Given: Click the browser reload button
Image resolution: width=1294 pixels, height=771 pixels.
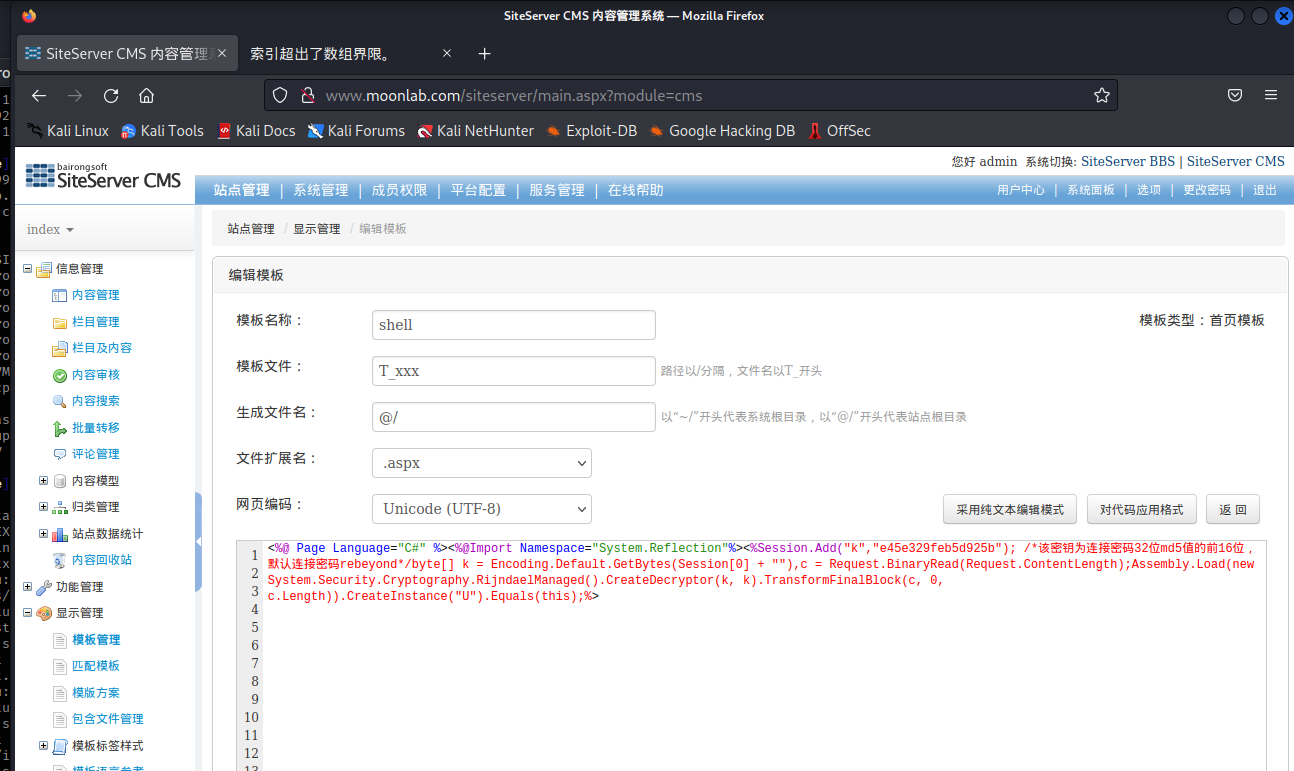Looking at the screenshot, I should pos(111,95).
